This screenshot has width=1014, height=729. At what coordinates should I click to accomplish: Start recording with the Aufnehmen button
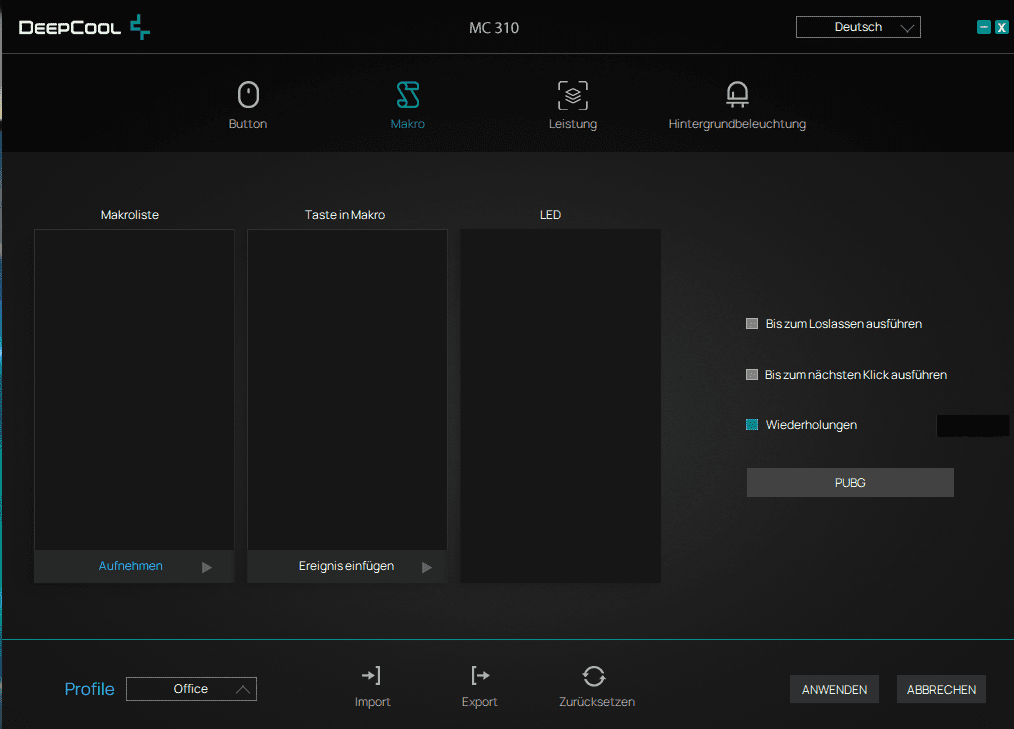pyautogui.click(x=131, y=566)
